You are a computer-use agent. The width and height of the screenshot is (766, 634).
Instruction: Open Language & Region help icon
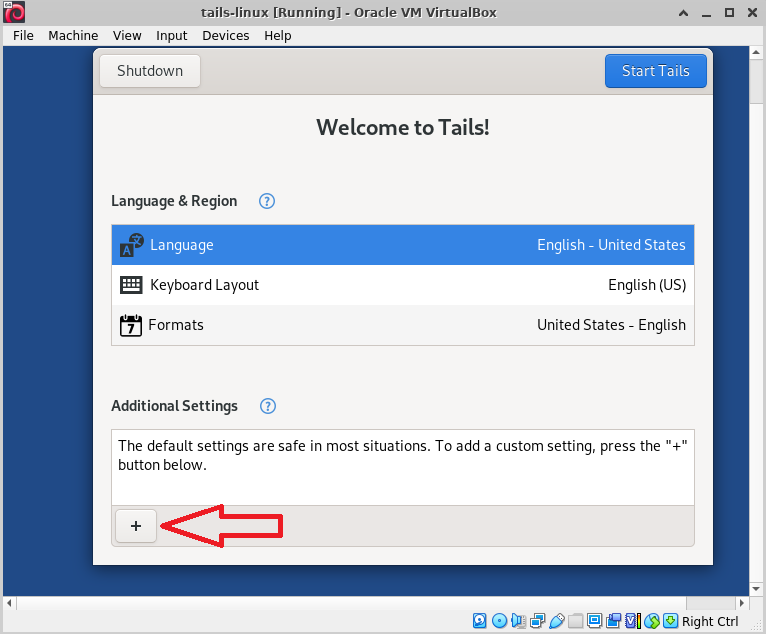coord(267,201)
